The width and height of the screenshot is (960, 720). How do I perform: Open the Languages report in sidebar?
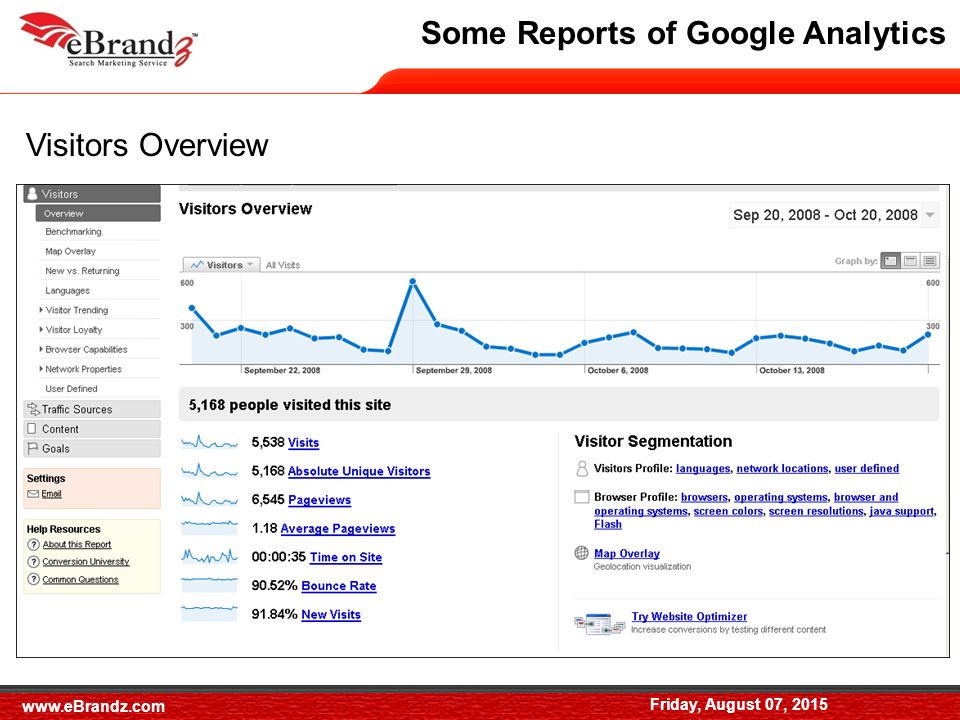coord(67,290)
